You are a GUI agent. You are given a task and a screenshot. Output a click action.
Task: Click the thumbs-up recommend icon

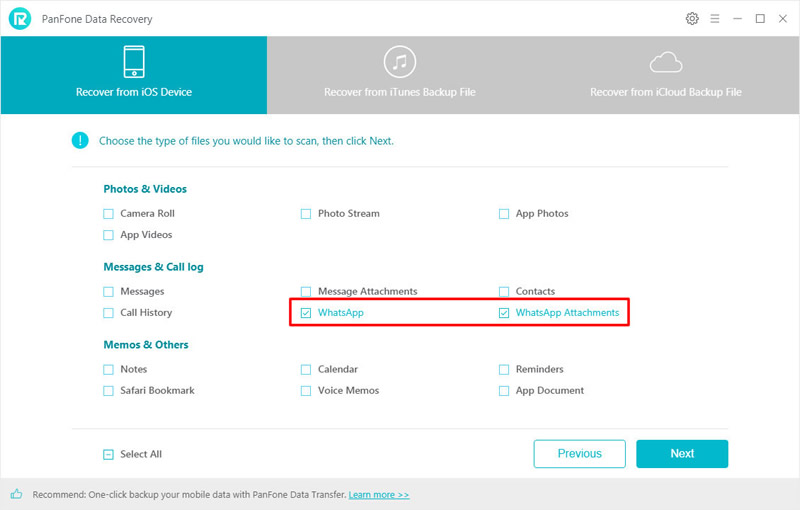click(x=16, y=494)
